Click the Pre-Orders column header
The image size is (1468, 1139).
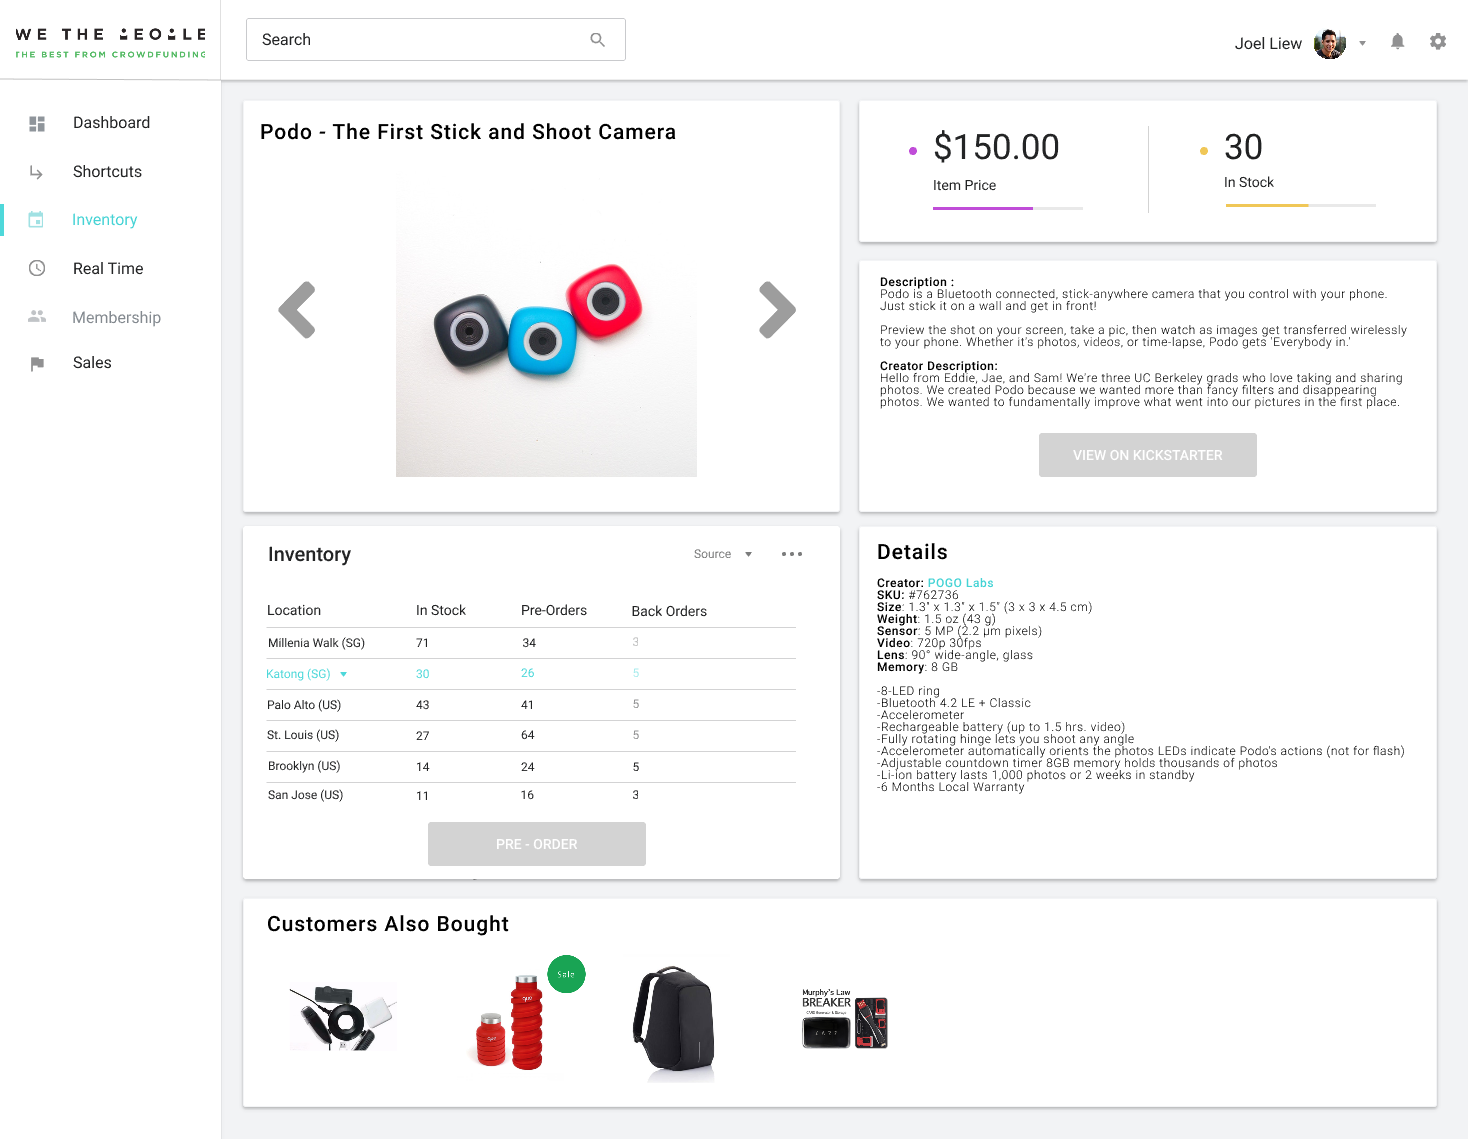[554, 611]
